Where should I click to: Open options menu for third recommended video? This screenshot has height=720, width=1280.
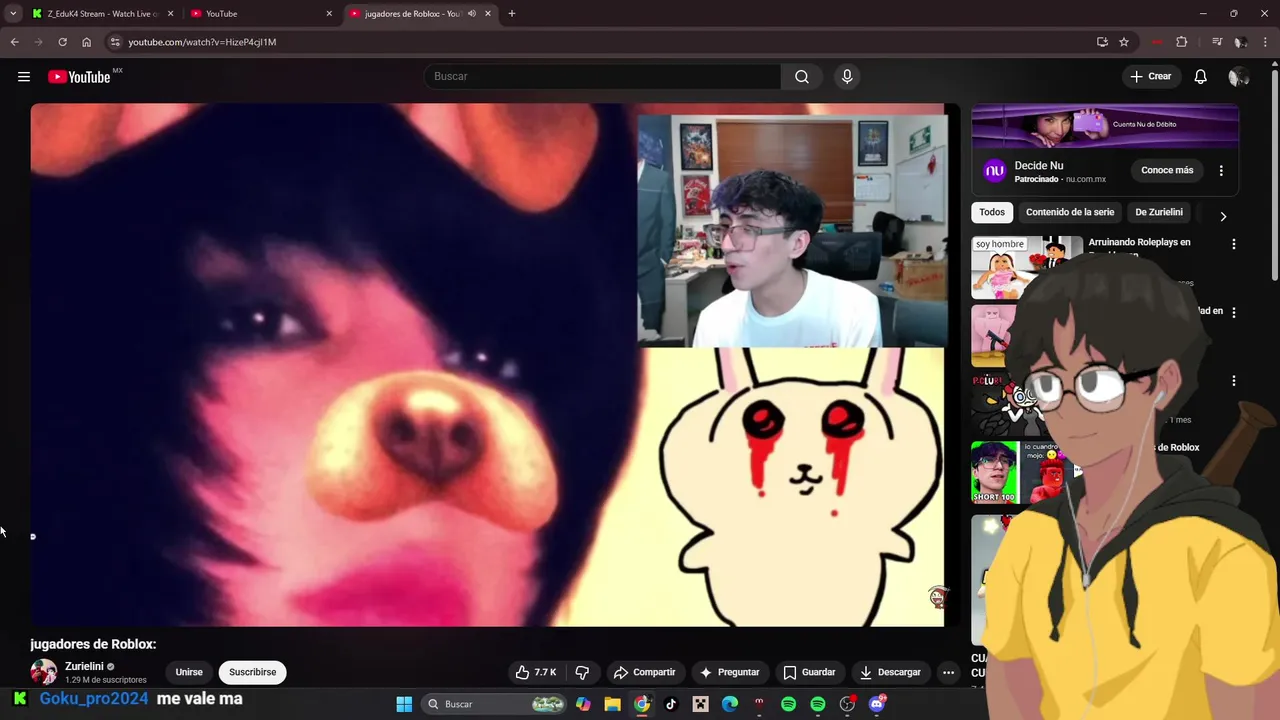pos(1234,381)
